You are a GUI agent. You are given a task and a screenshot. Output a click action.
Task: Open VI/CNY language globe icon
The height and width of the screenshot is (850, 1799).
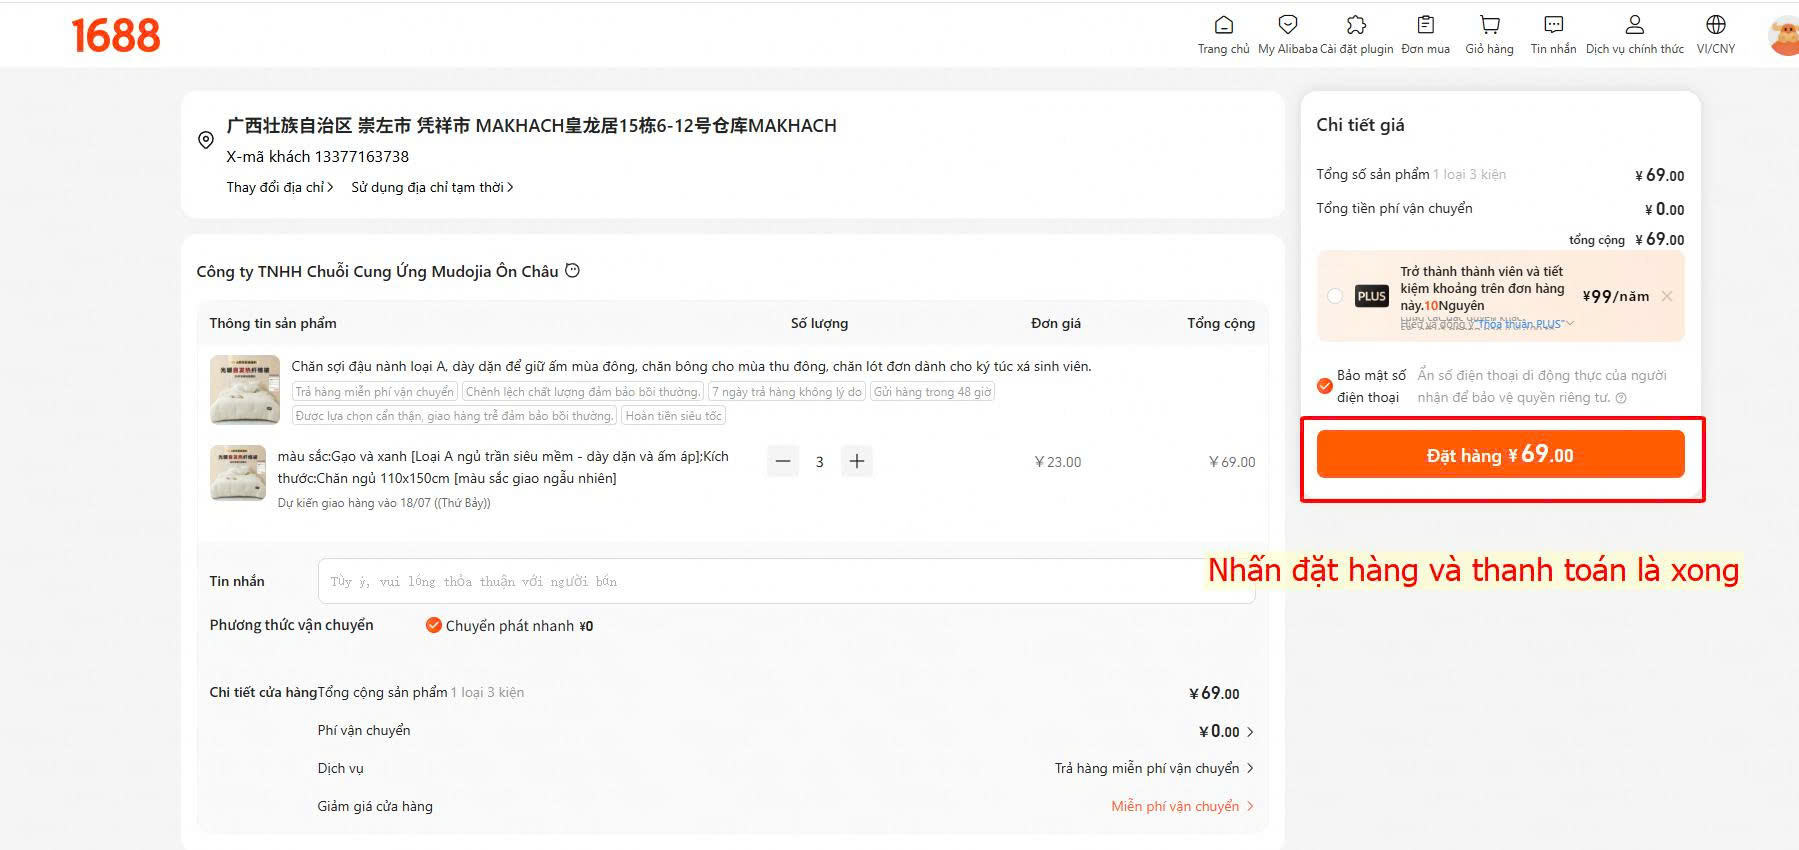[x=1716, y=25]
